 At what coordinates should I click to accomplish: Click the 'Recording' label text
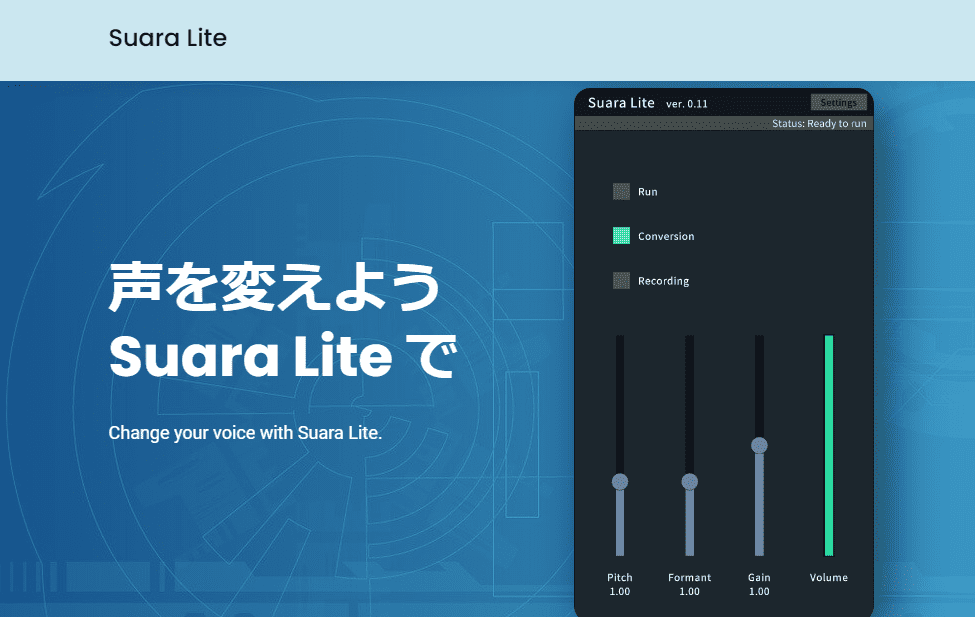click(663, 281)
